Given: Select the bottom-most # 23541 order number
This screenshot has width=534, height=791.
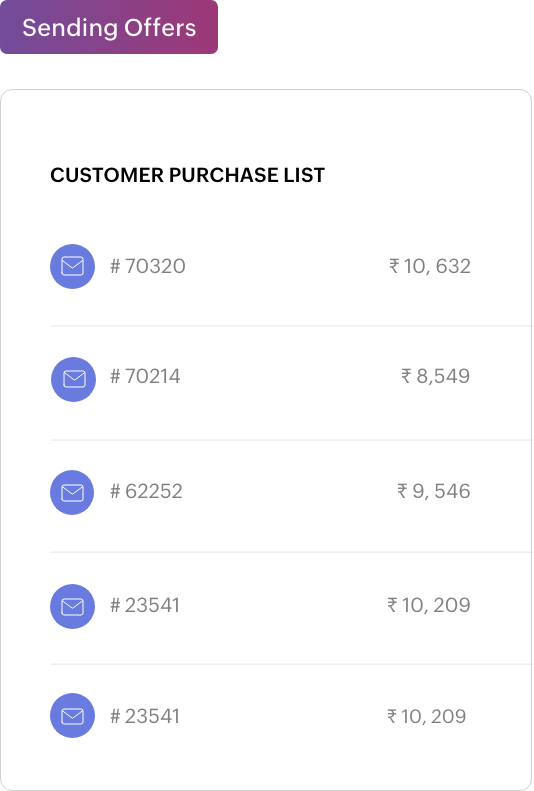Looking at the screenshot, I should click(x=145, y=716).
